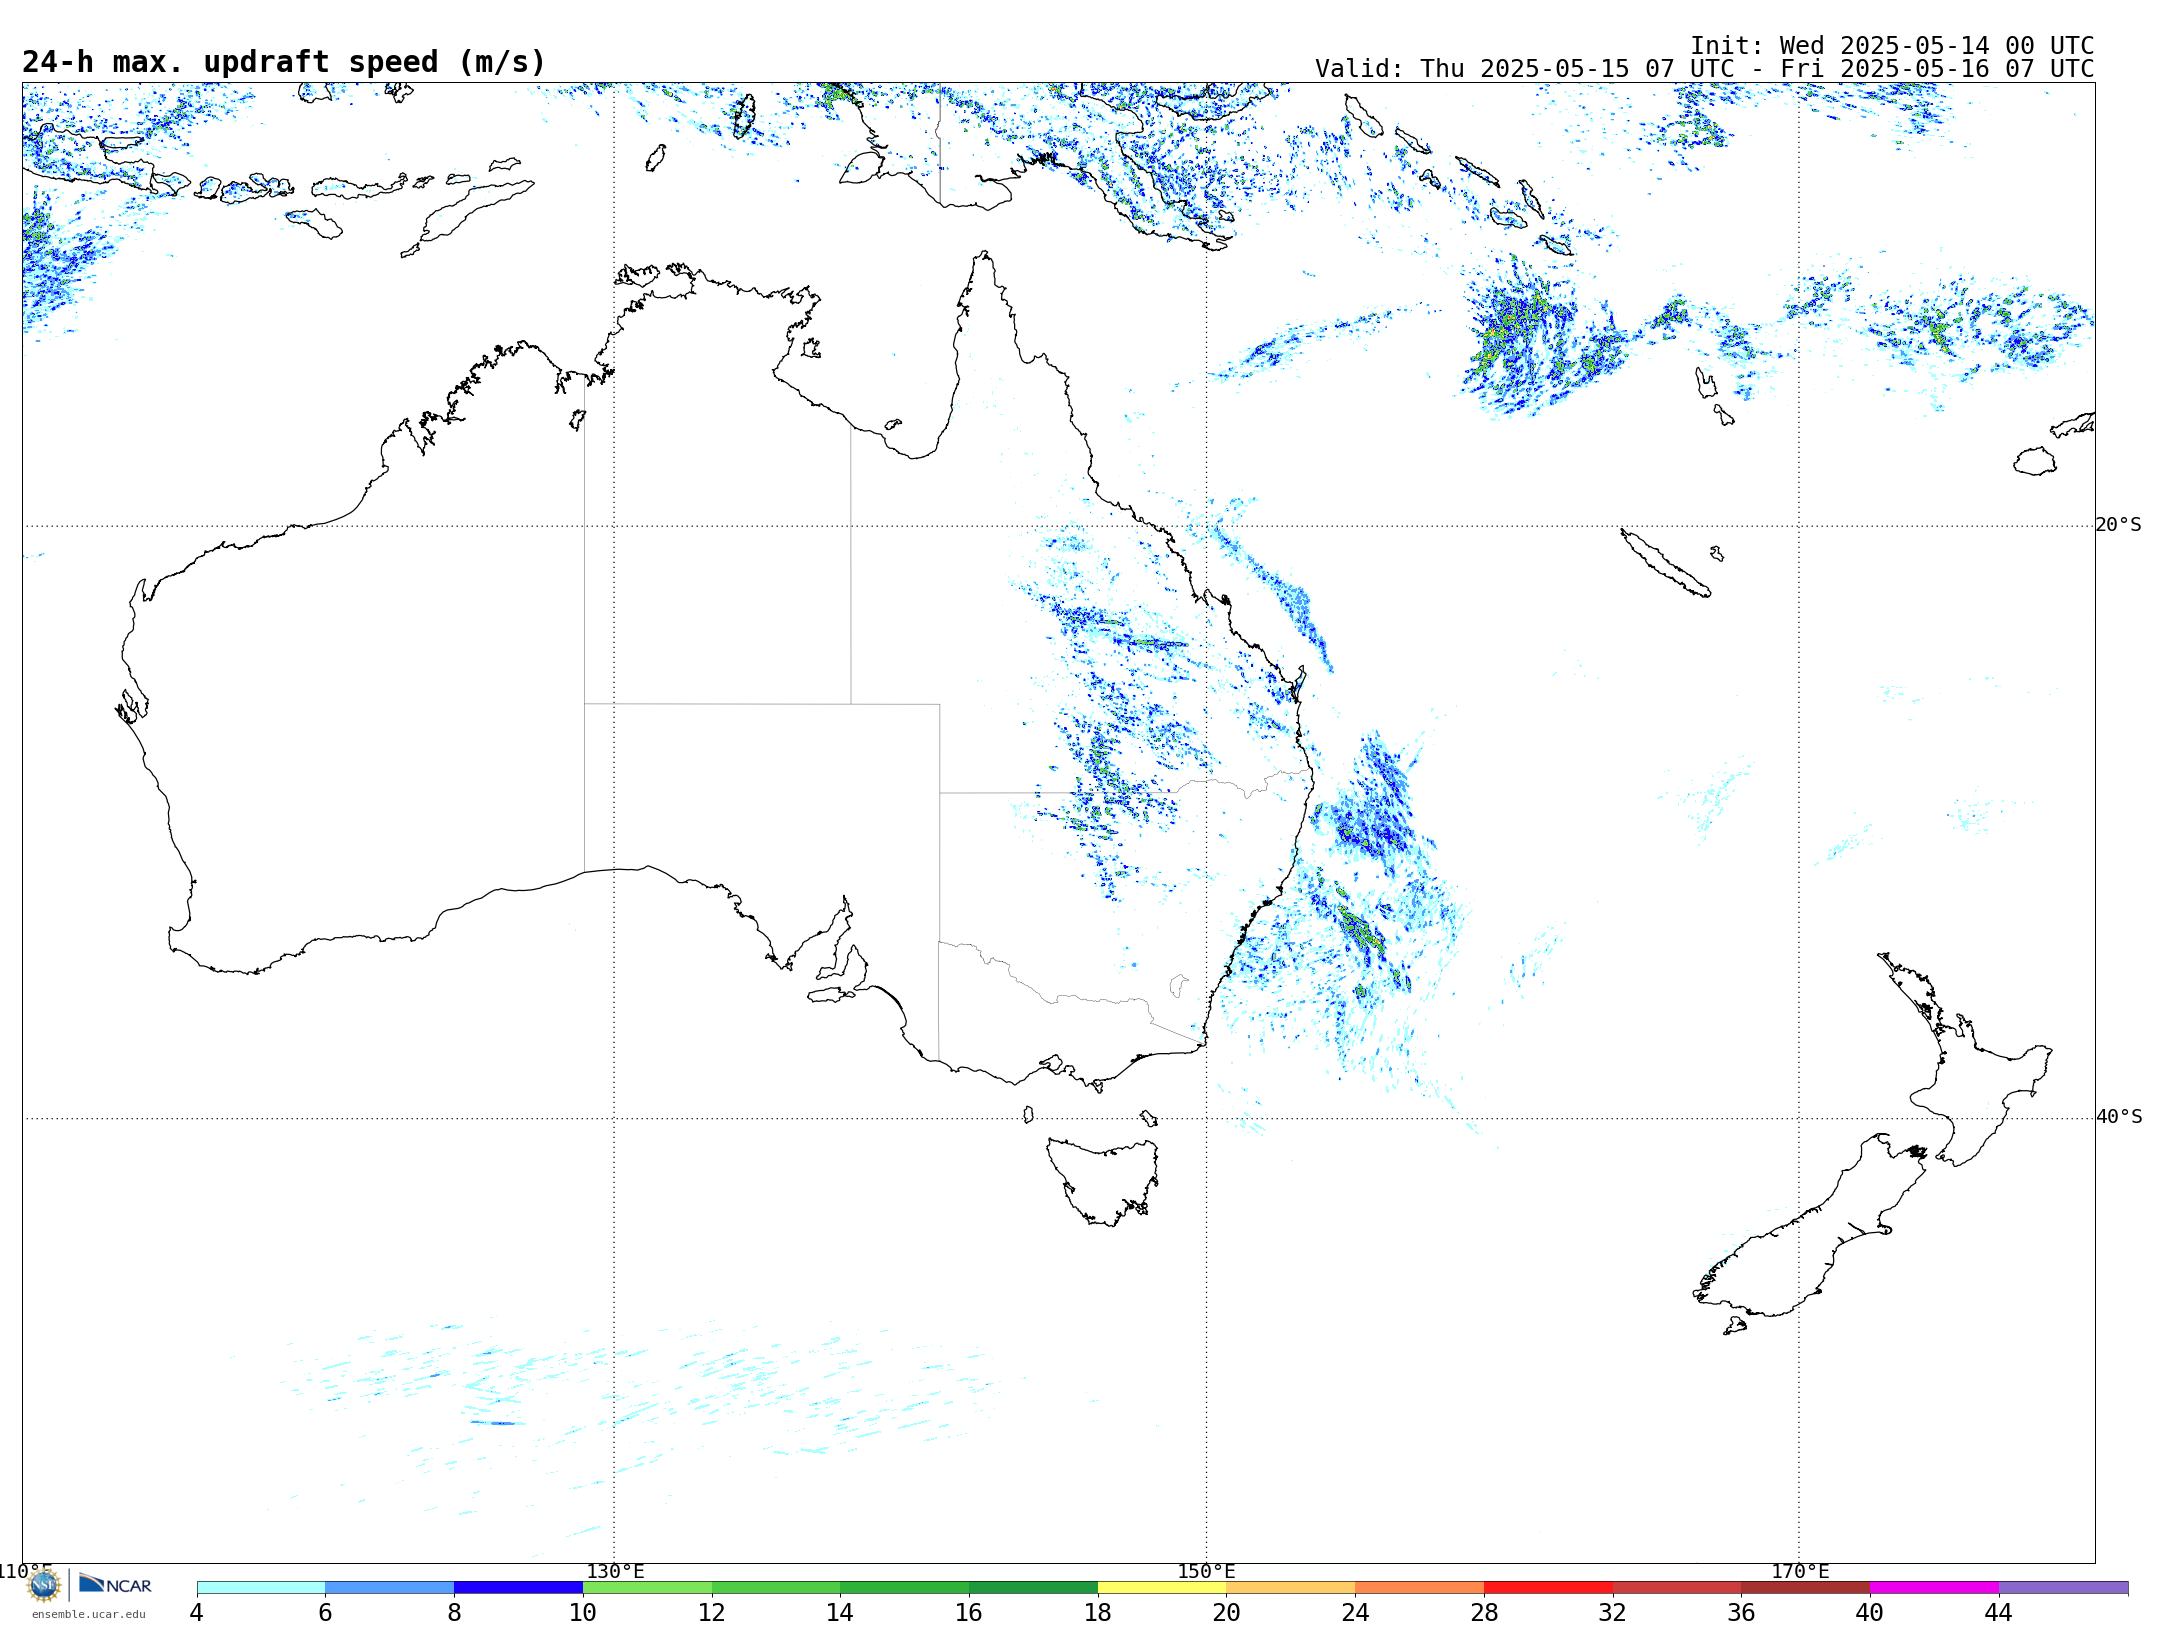Click the magenta 40–44 colorbar segment
This screenshot has height=1626, width=2160.
1934,1587
